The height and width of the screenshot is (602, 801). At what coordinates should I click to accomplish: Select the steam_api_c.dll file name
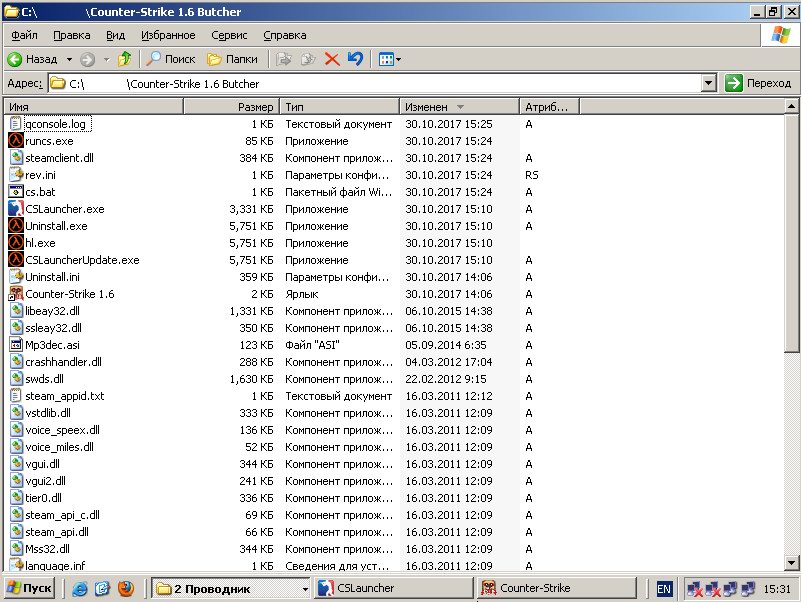coord(62,515)
